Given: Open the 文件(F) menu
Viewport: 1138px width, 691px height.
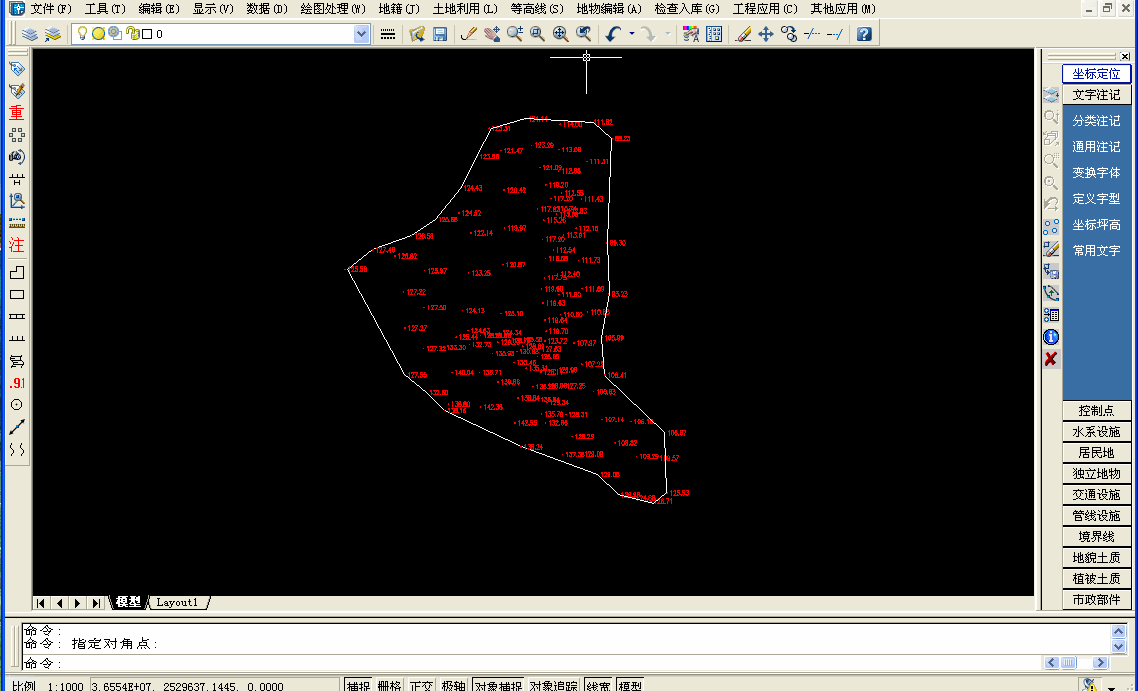Looking at the screenshot, I should click(x=50, y=9).
